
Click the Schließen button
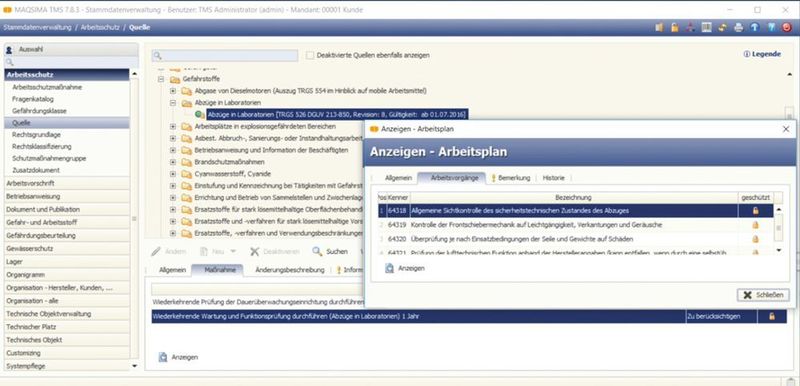click(x=763, y=295)
